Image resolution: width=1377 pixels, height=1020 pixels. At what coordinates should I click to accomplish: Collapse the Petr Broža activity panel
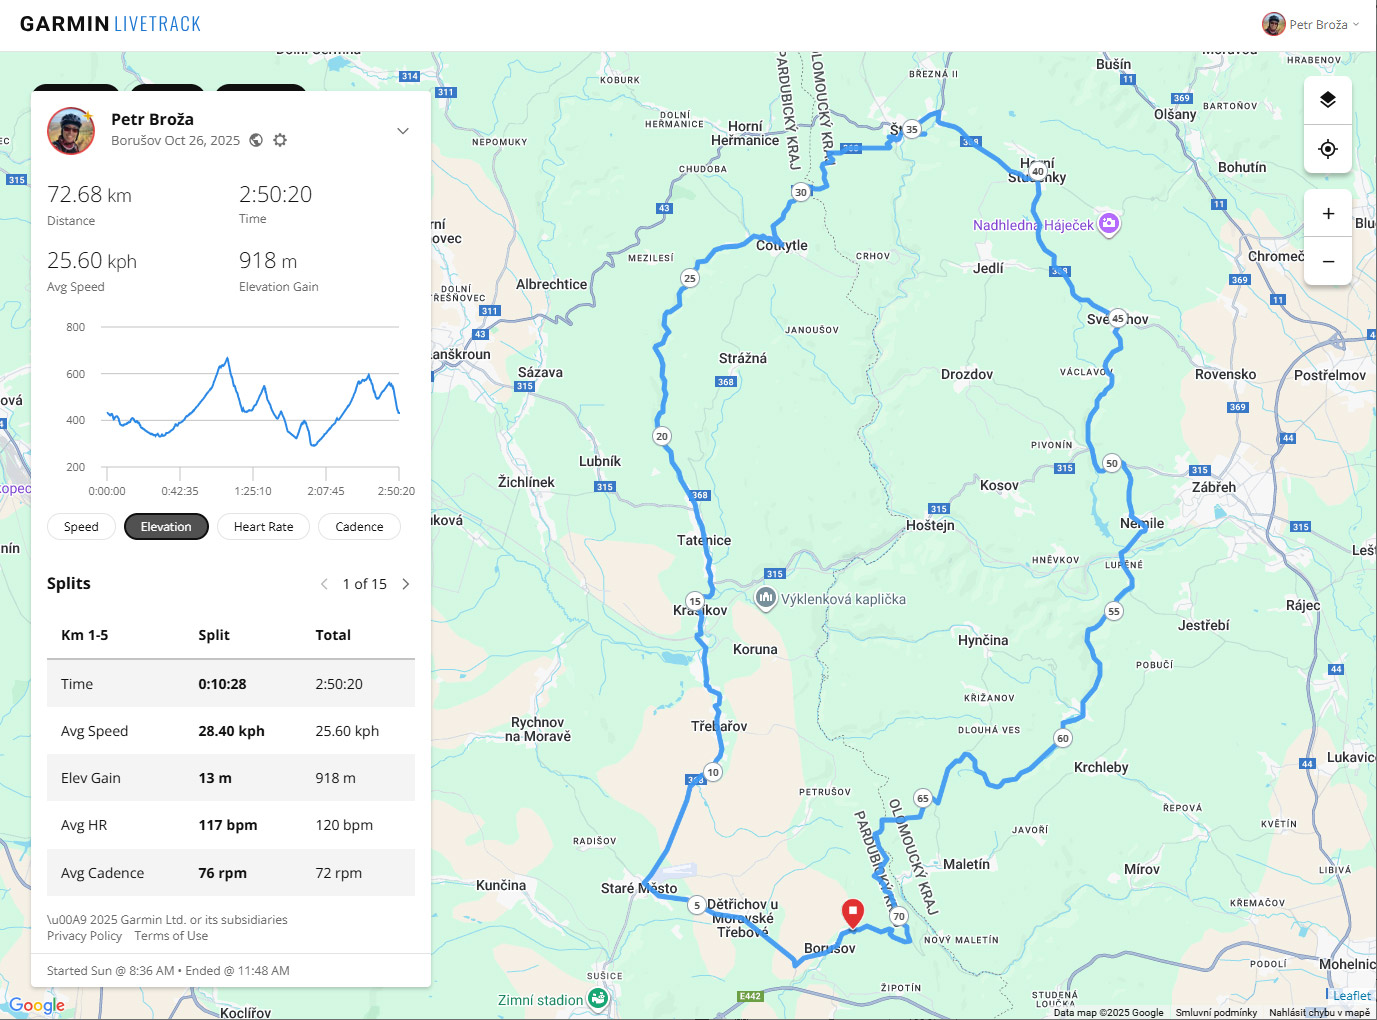pyautogui.click(x=403, y=131)
